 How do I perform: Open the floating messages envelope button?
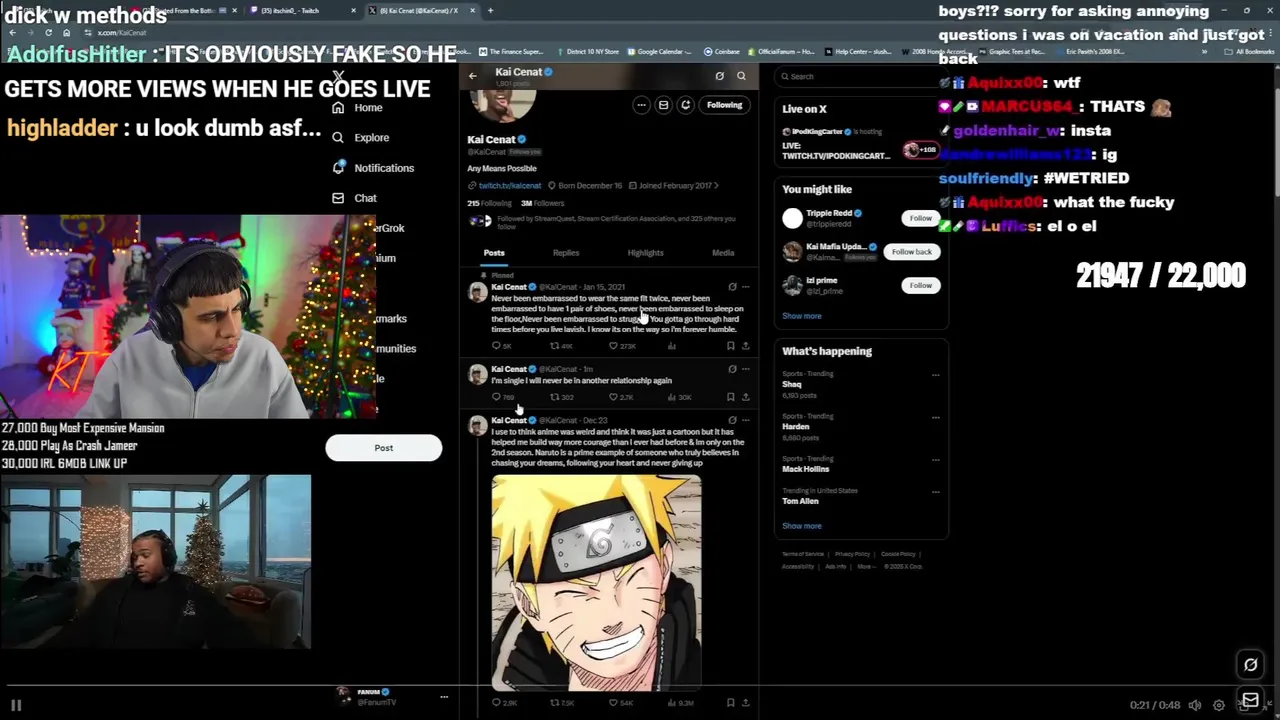[x=1250, y=700]
